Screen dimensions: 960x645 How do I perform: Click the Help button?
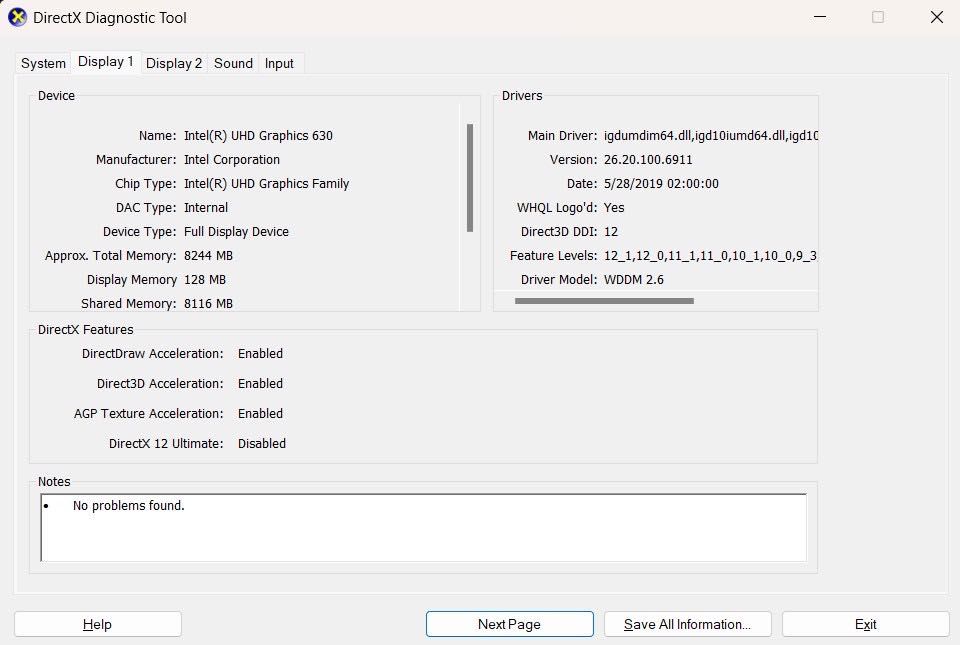tap(97, 624)
